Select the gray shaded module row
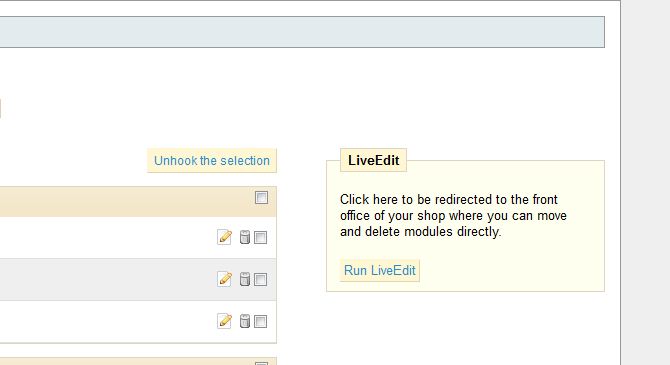This screenshot has height=365, width=670. coord(138,279)
